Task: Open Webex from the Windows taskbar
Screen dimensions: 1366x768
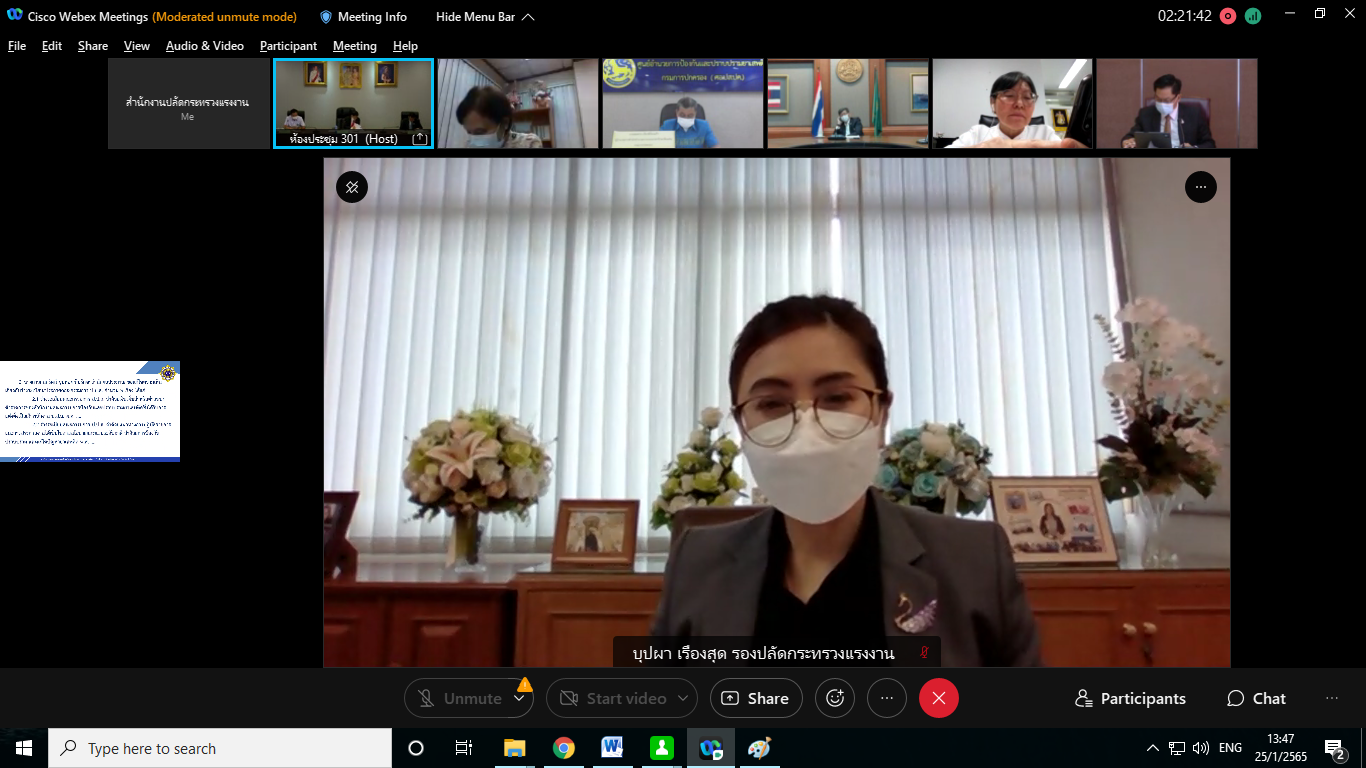Action: point(711,748)
